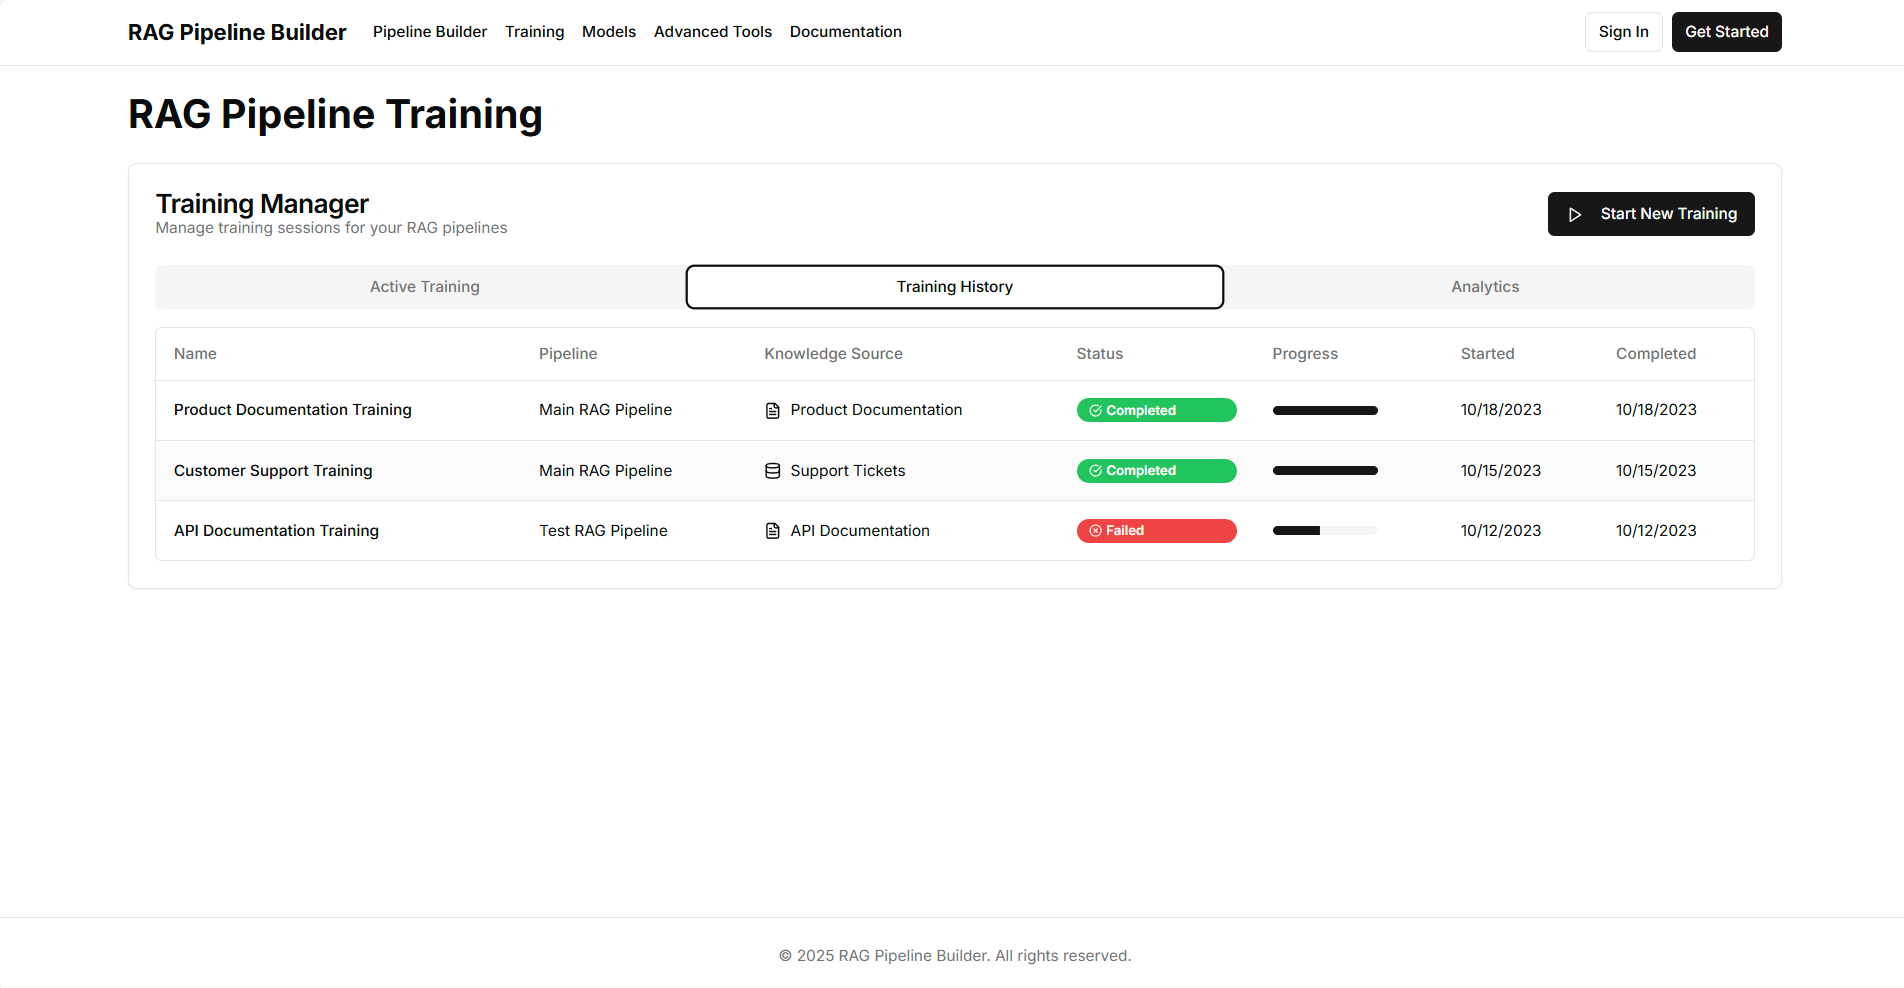Click the play triangle icon in Start New Training
This screenshot has height=988, width=1904.
pyautogui.click(x=1575, y=214)
